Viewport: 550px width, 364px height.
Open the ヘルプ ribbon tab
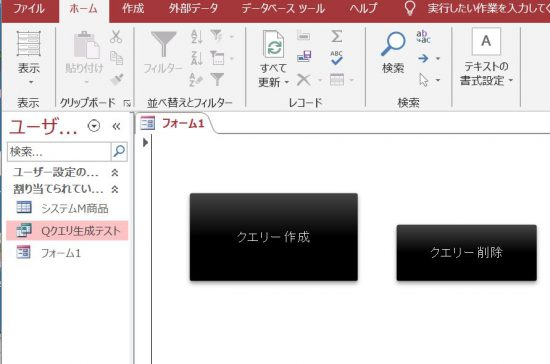(363, 8)
